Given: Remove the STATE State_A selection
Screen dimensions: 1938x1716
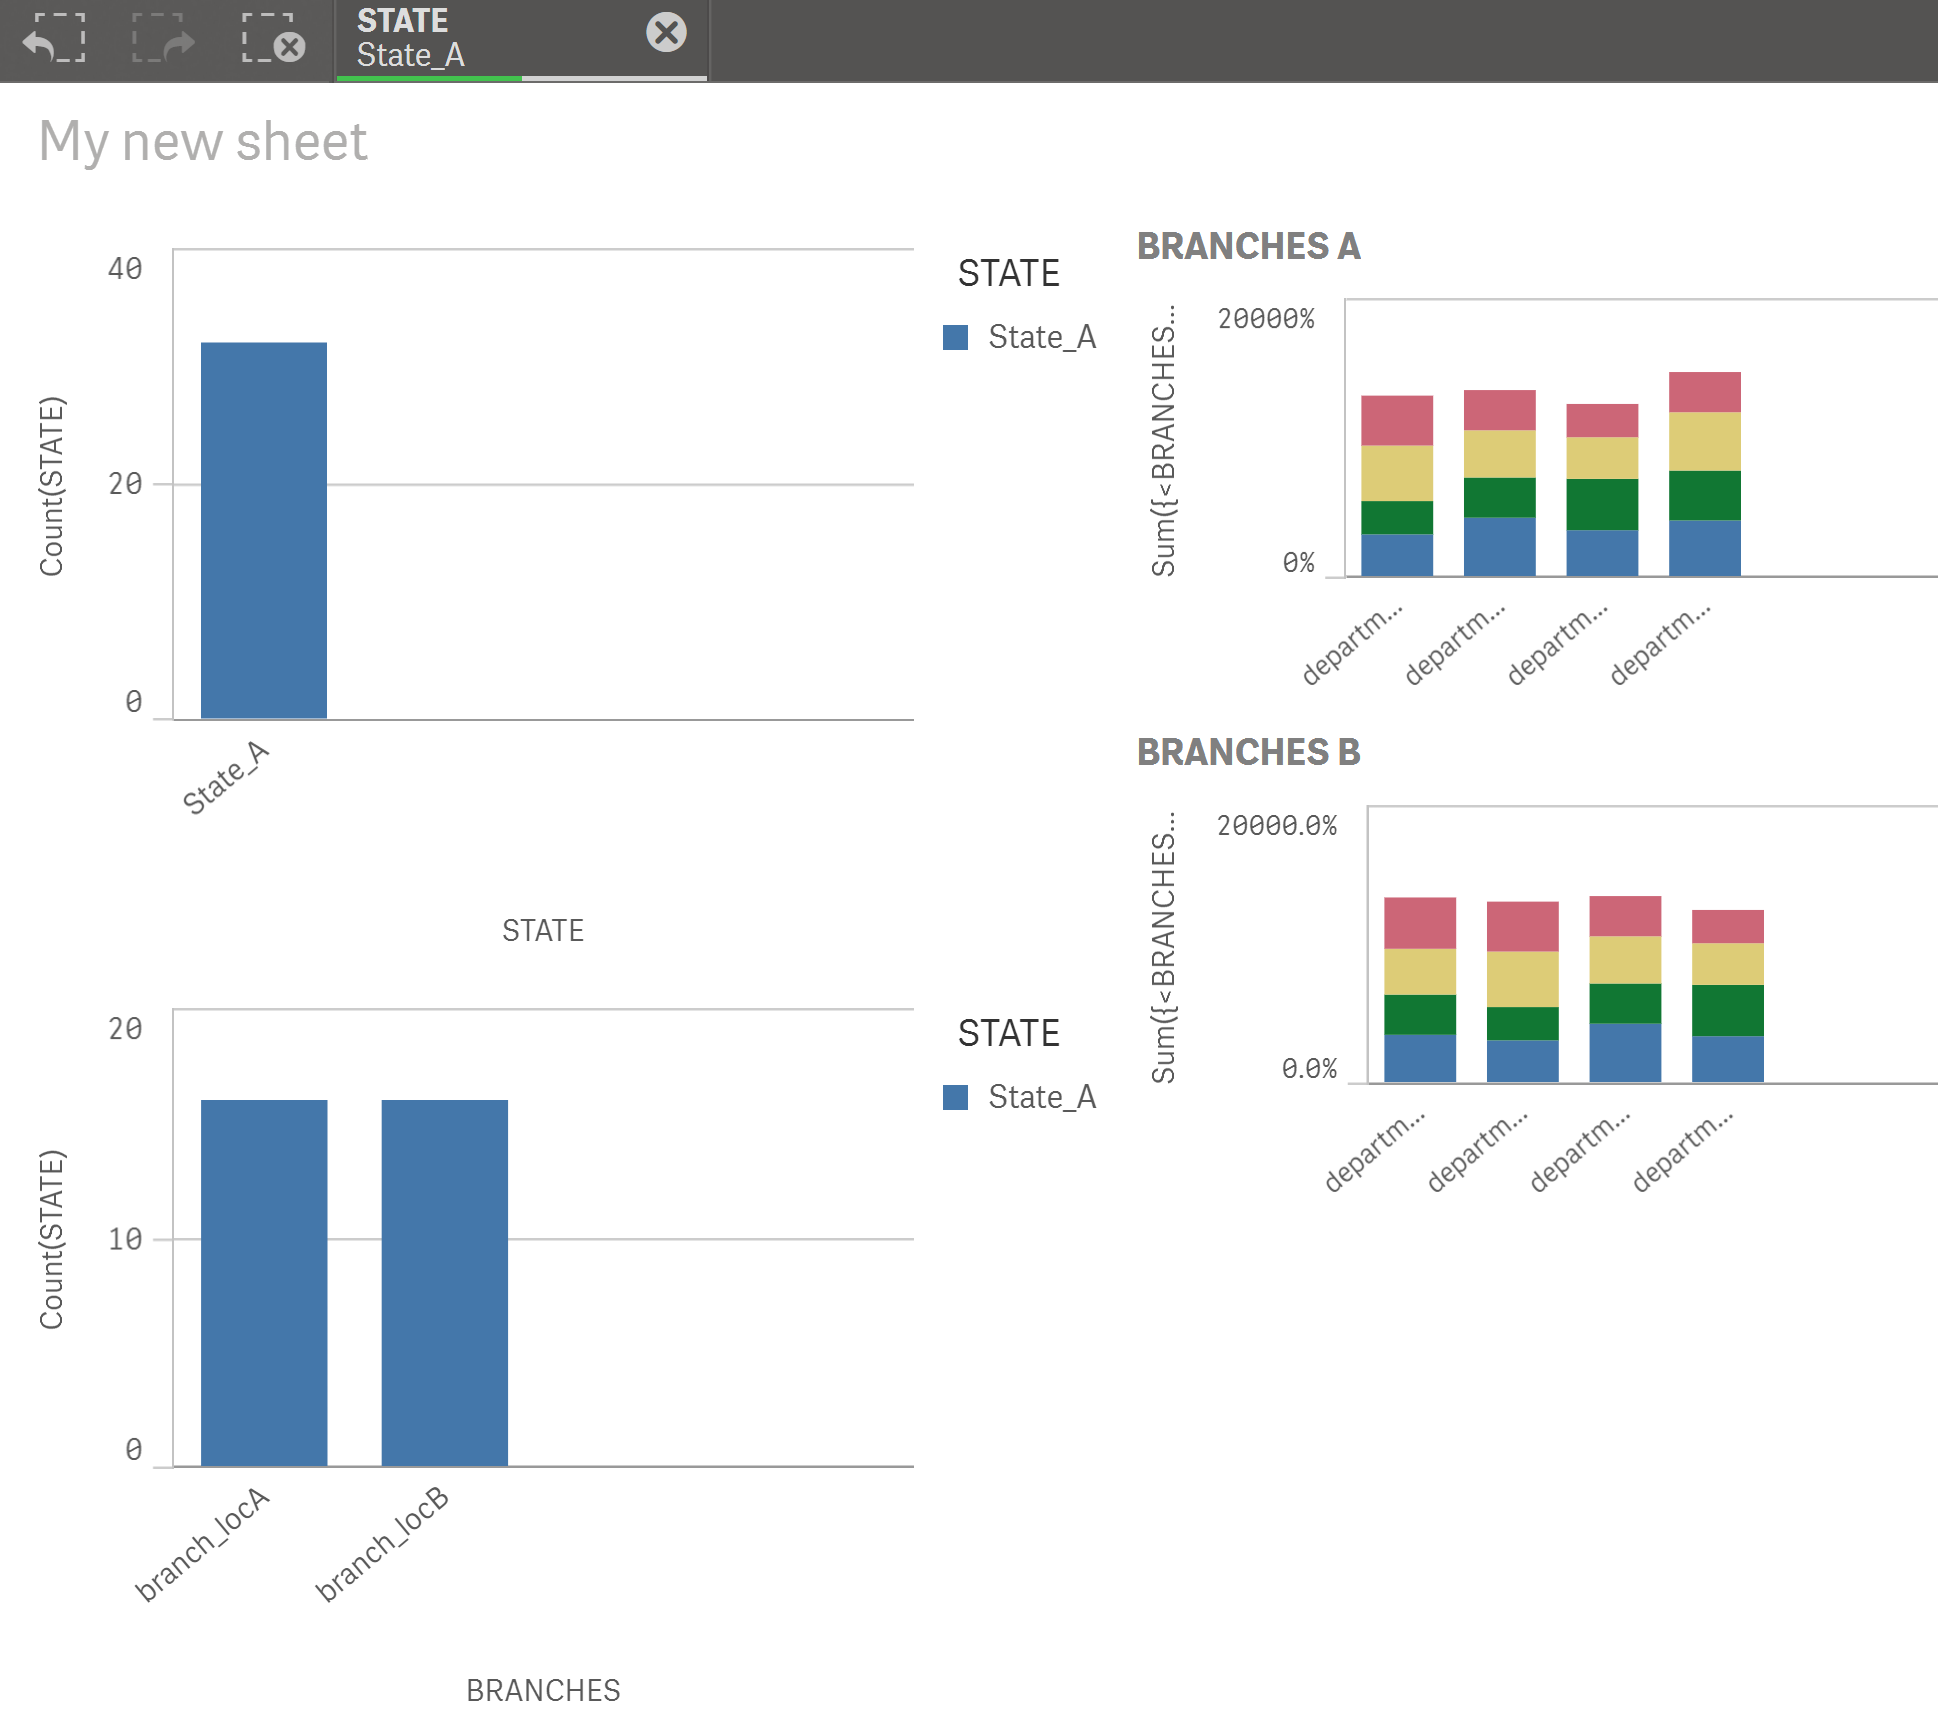Looking at the screenshot, I should tap(666, 32).
